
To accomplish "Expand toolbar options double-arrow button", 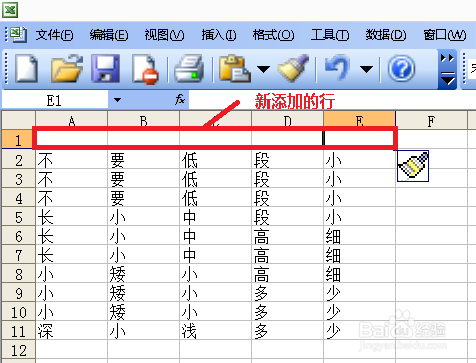I will pyautogui.click(x=447, y=69).
